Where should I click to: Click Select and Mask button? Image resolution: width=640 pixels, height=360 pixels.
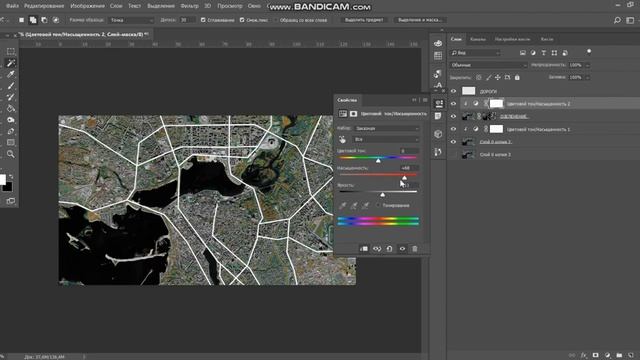click(420, 20)
